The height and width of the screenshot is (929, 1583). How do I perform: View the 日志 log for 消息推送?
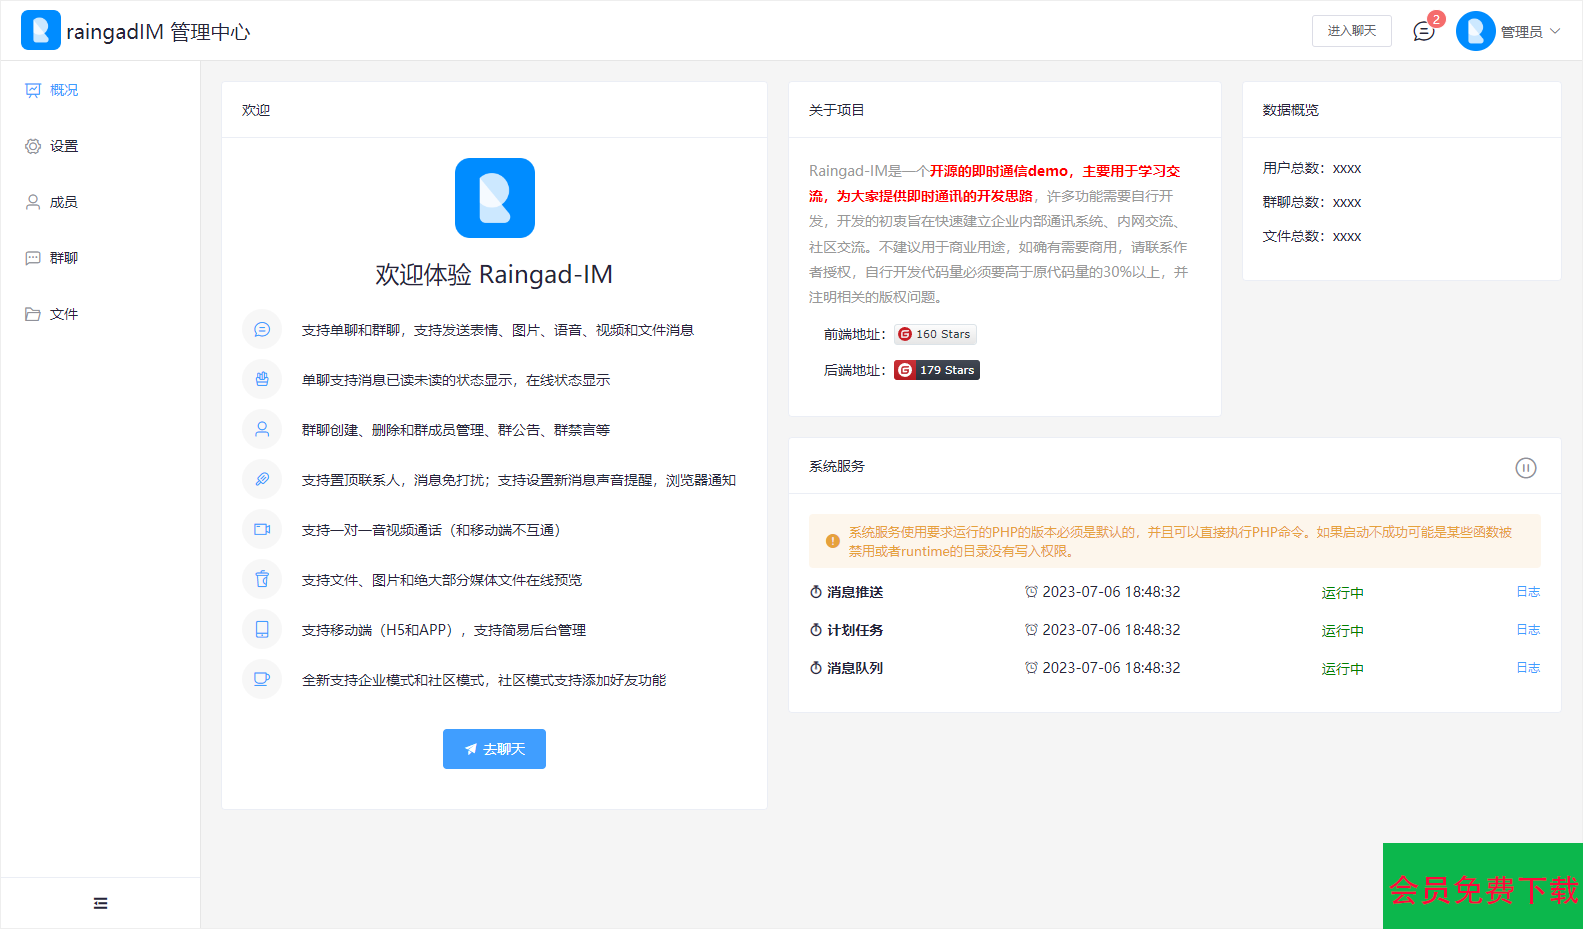point(1527,592)
